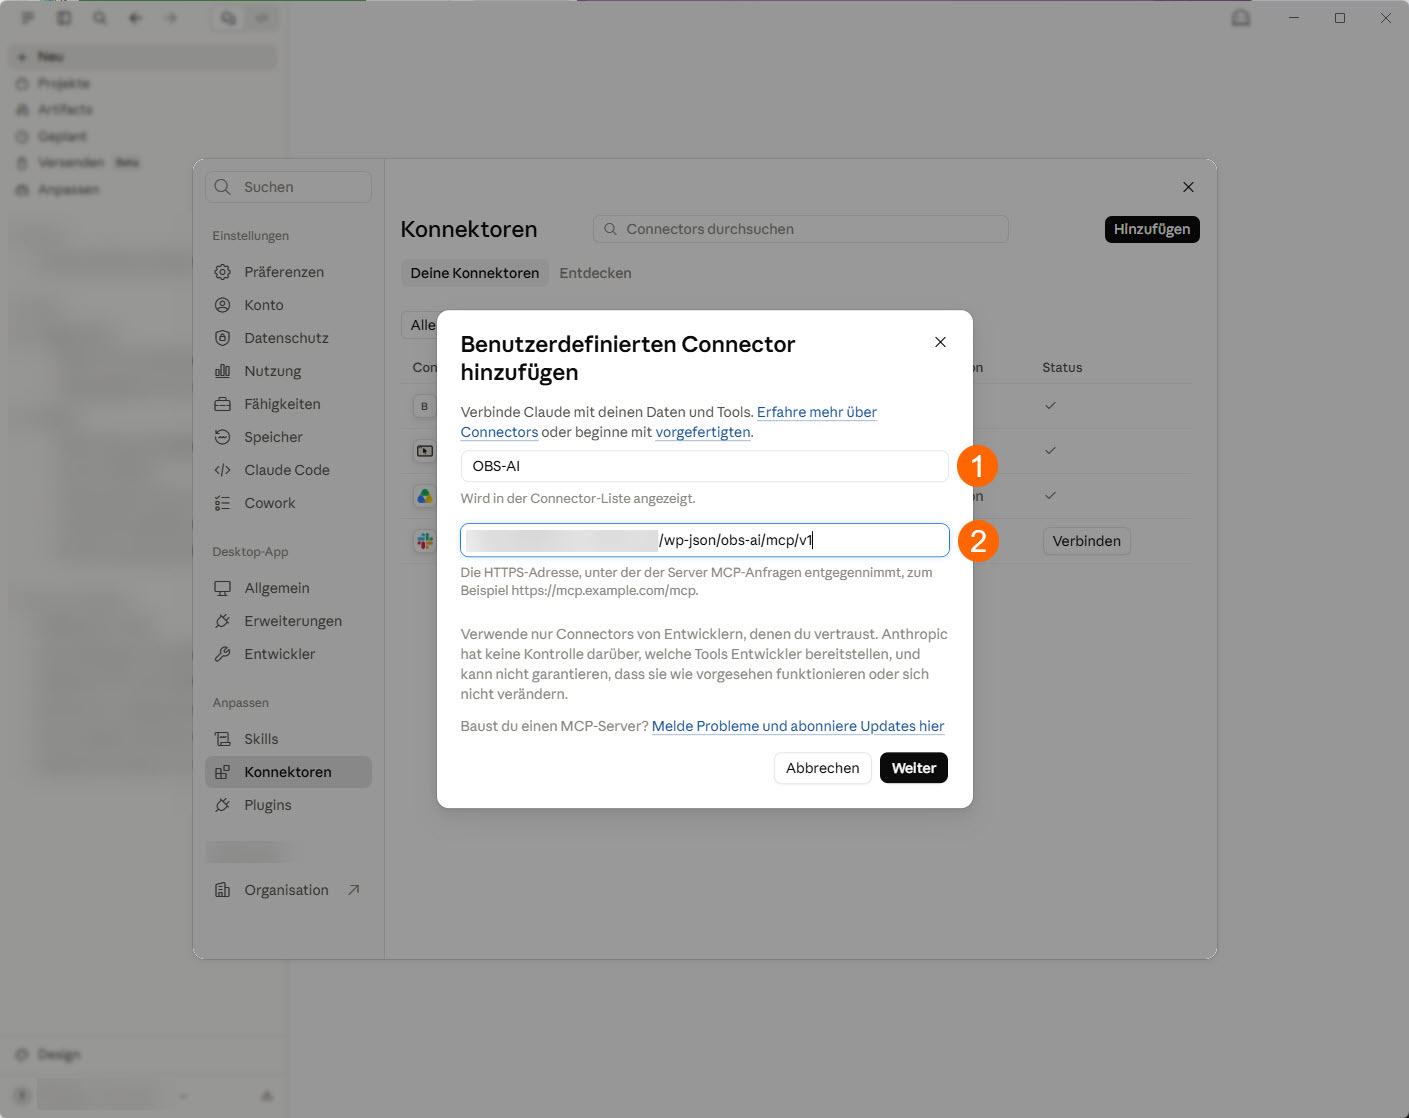Focus the connector name field containing OBS-AI
Screen dimensions: 1409x1118
click(x=704, y=466)
